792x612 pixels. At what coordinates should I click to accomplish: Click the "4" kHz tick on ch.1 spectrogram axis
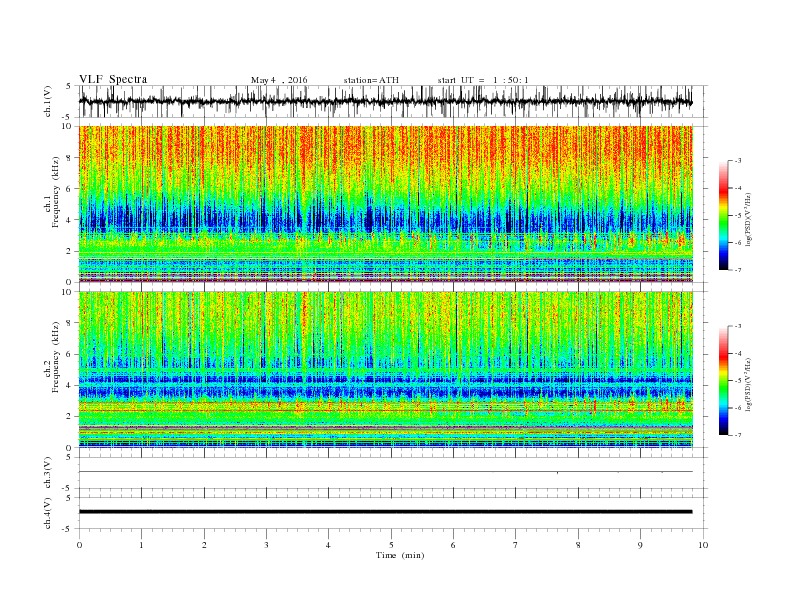coord(70,220)
